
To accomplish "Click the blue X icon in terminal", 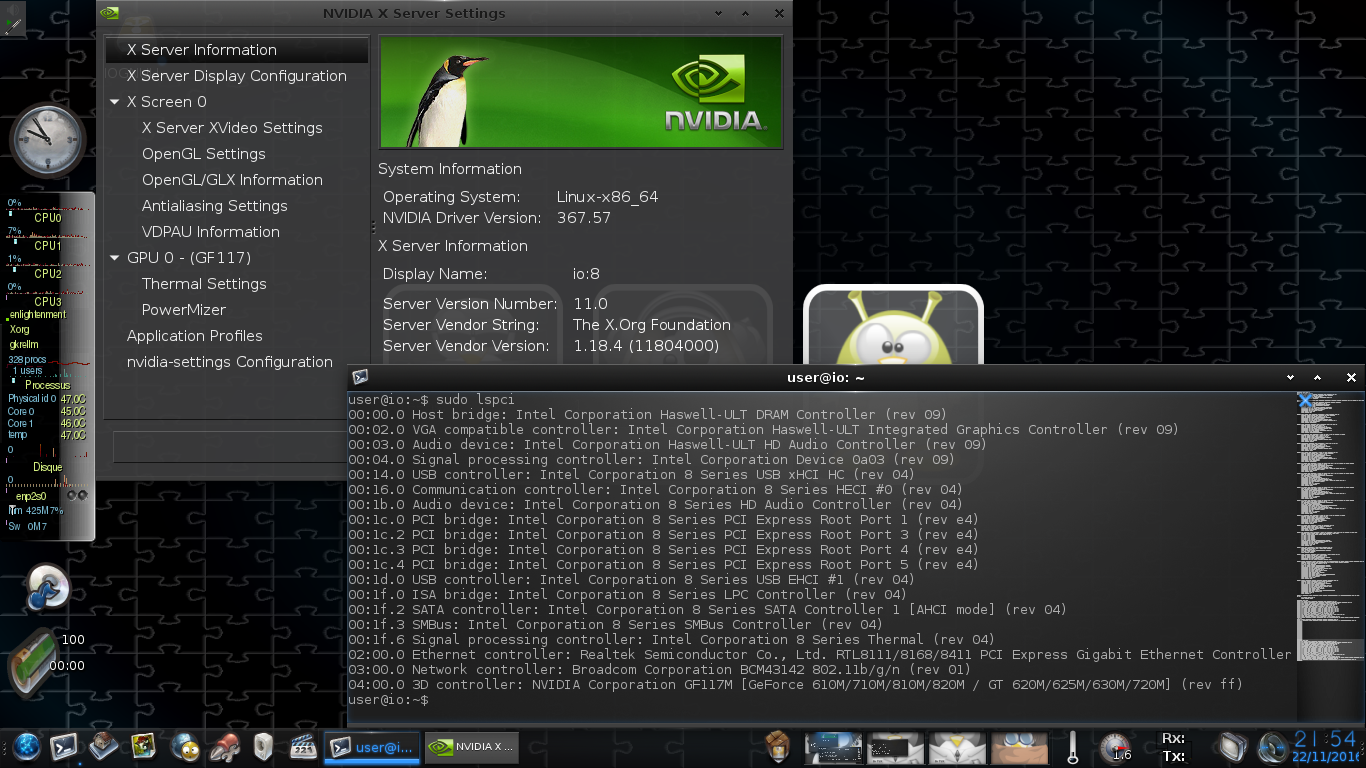I will click(1305, 400).
